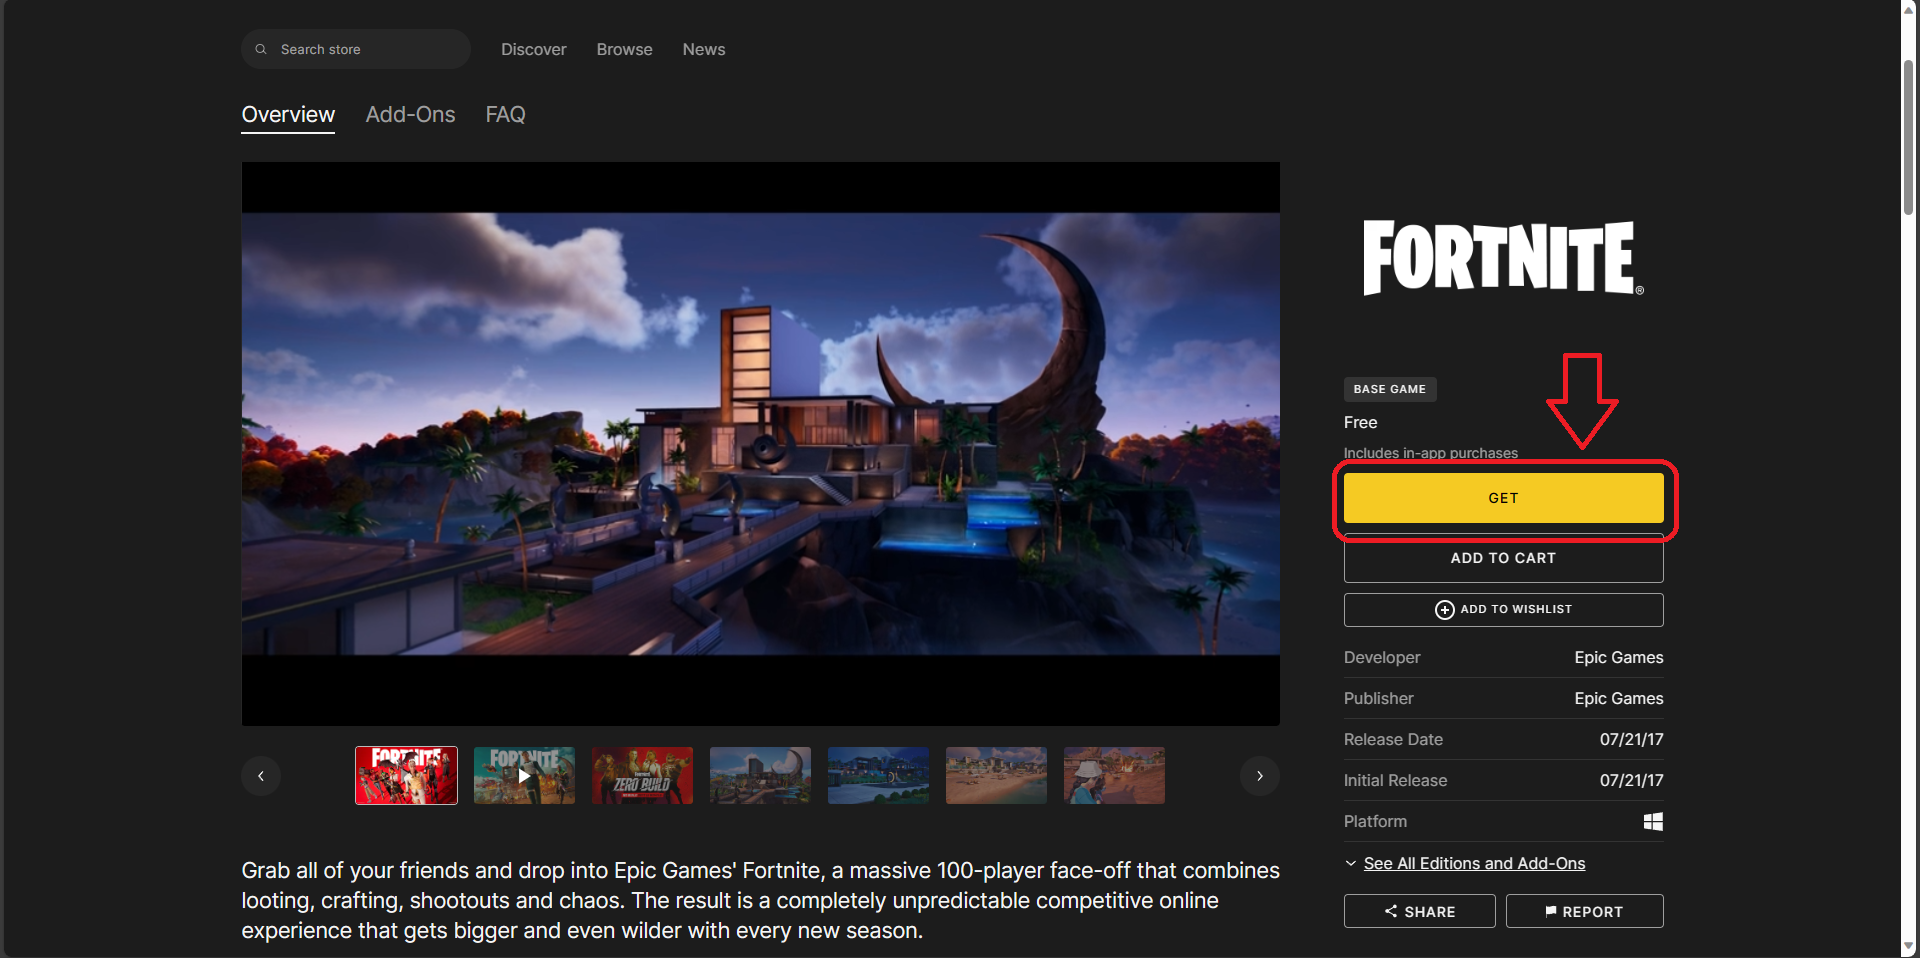Type in the Search store field

pyautogui.click(x=365, y=49)
